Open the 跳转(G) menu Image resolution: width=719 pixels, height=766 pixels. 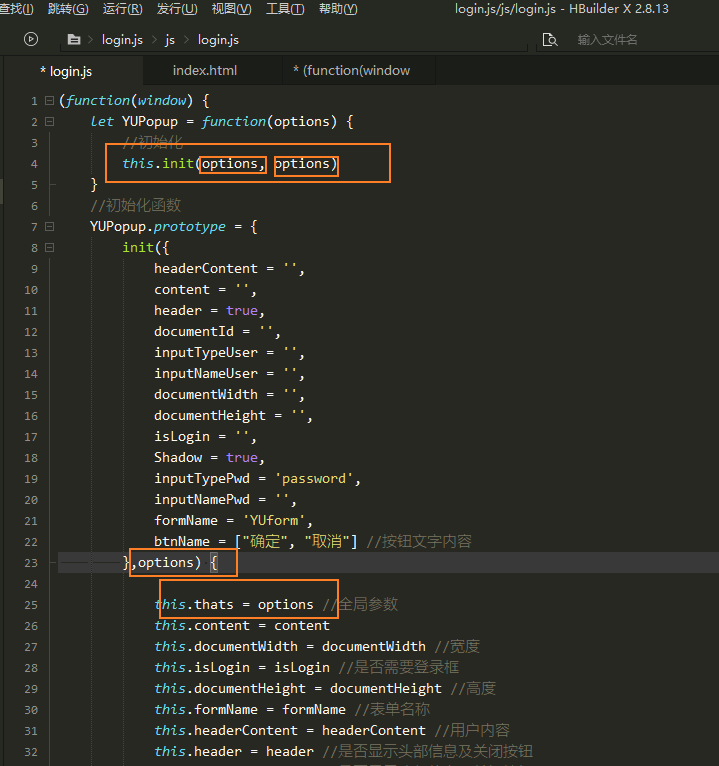(68, 9)
